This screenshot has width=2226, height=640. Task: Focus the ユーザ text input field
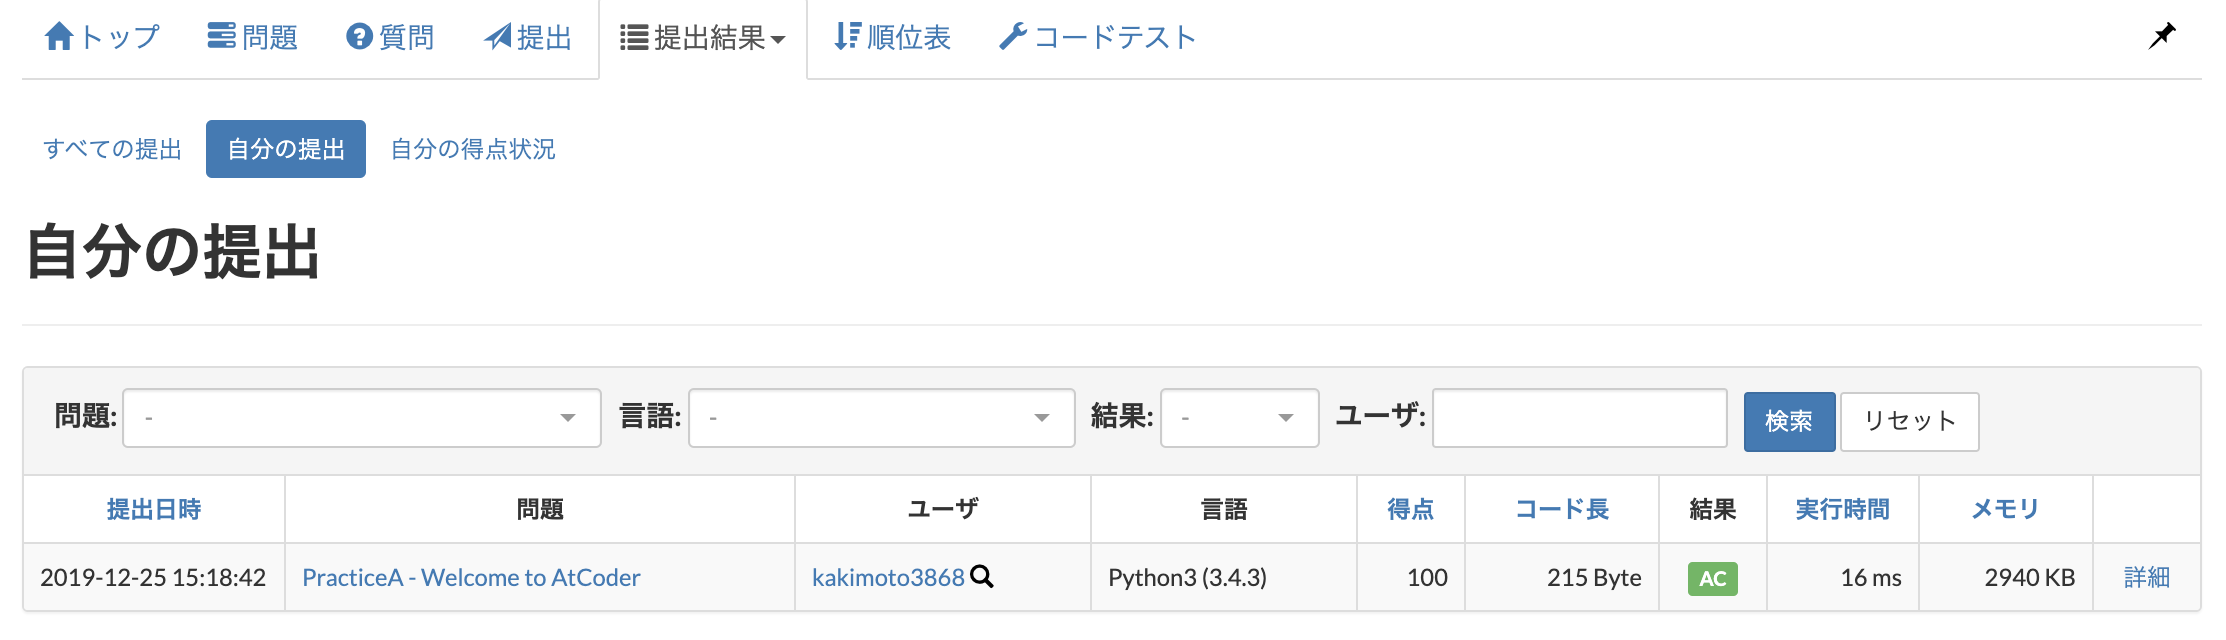[x=1579, y=418]
